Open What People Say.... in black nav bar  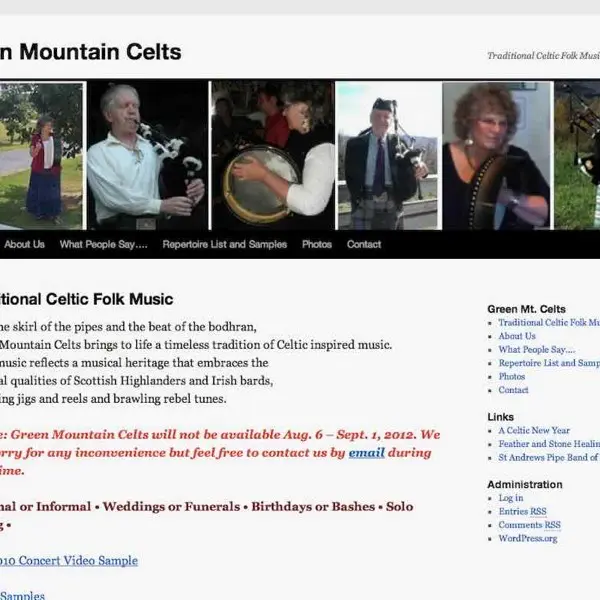103,244
